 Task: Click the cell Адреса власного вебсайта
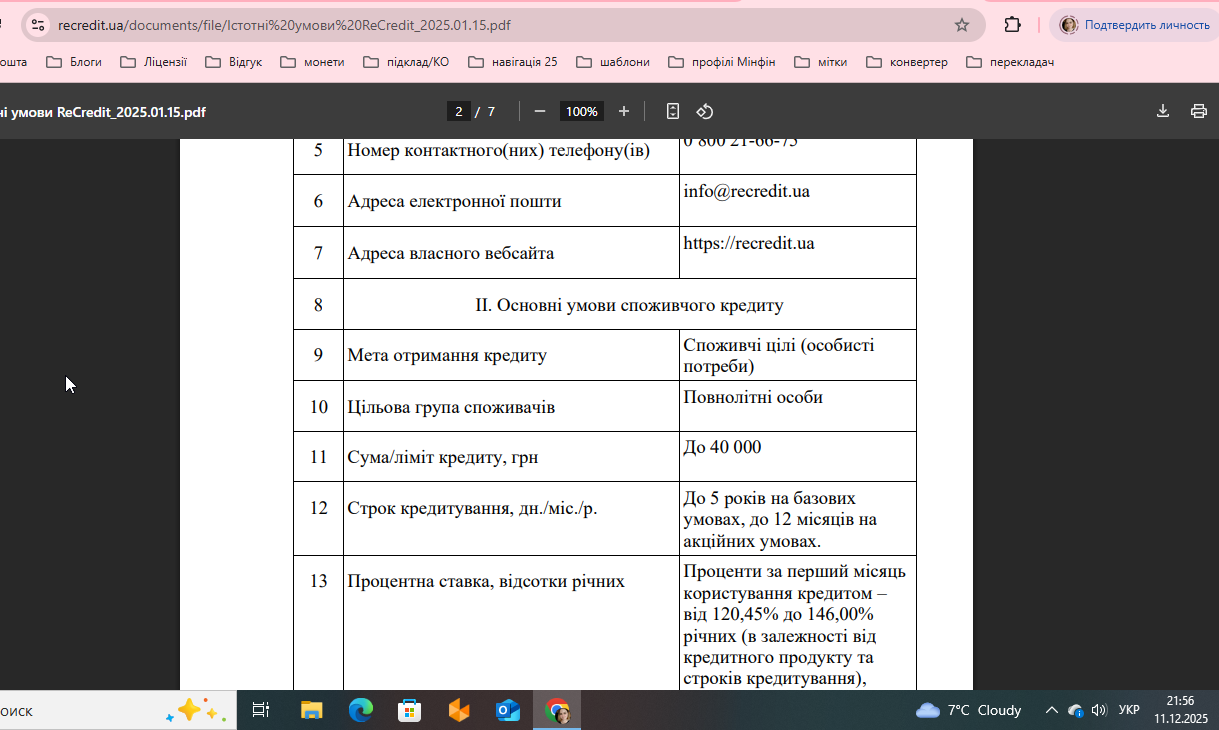point(511,253)
